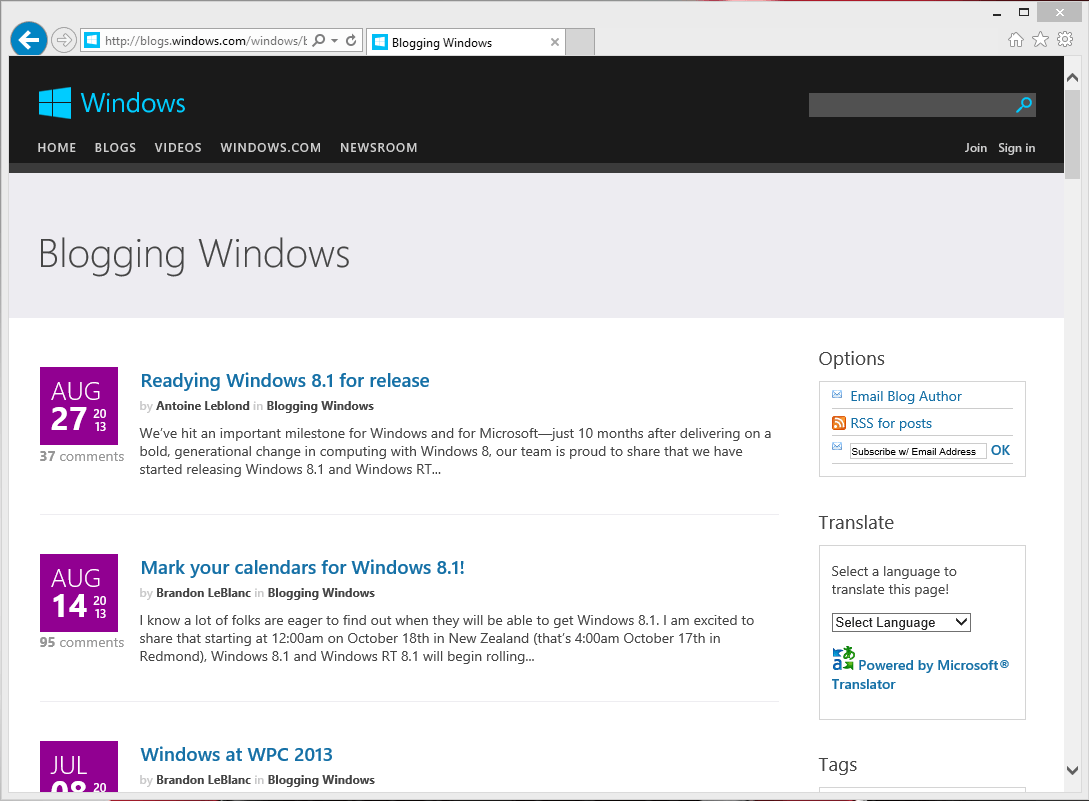Open the BLOGS navigation item

coord(115,147)
